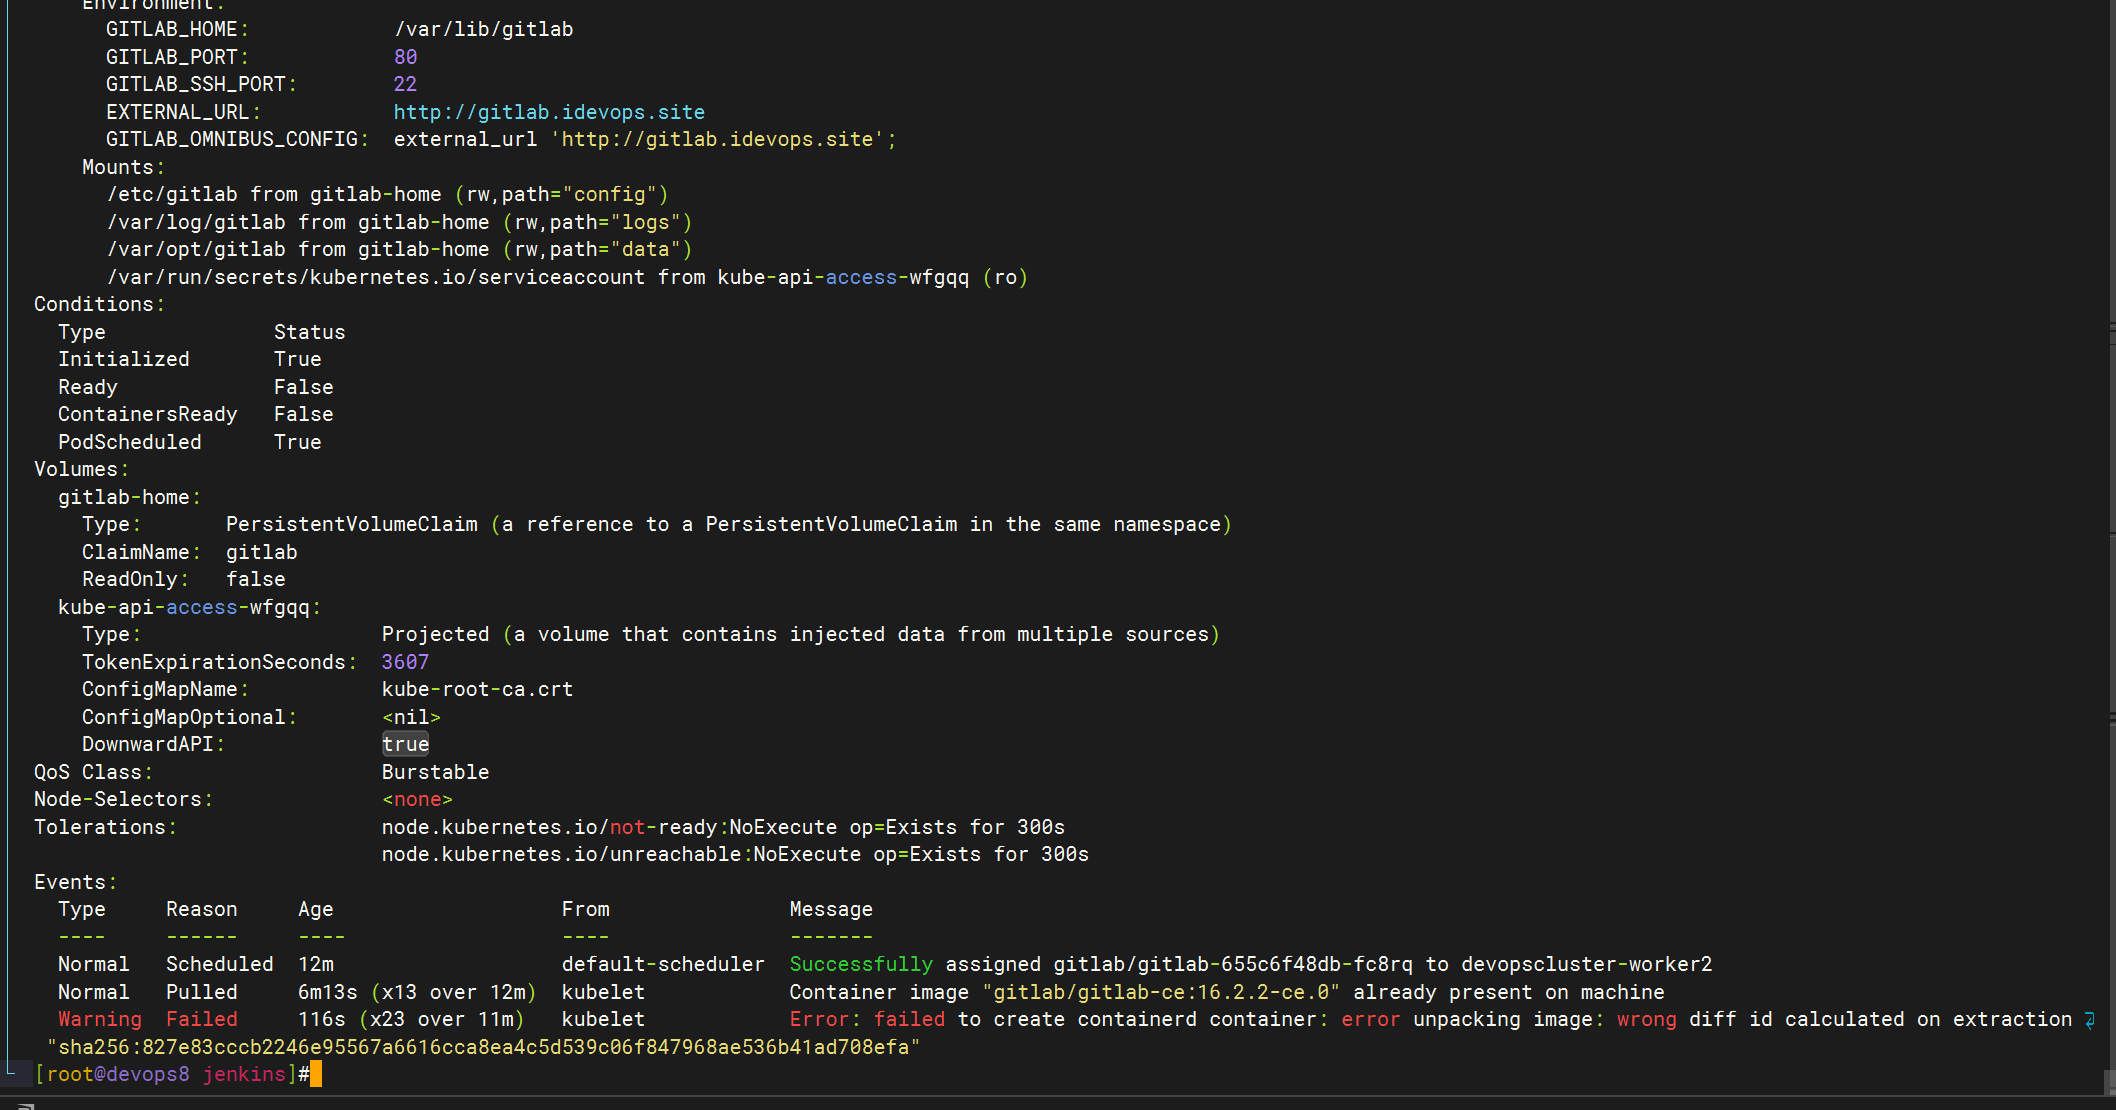Image resolution: width=2116 pixels, height=1110 pixels.
Task: Click the 'Events:' heading
Action: click(x=75, y=882)
